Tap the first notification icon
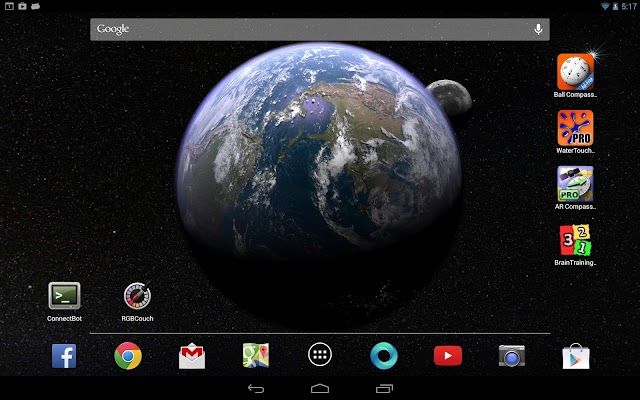Screen dimensions: 640x400 (x=9, y=6)
